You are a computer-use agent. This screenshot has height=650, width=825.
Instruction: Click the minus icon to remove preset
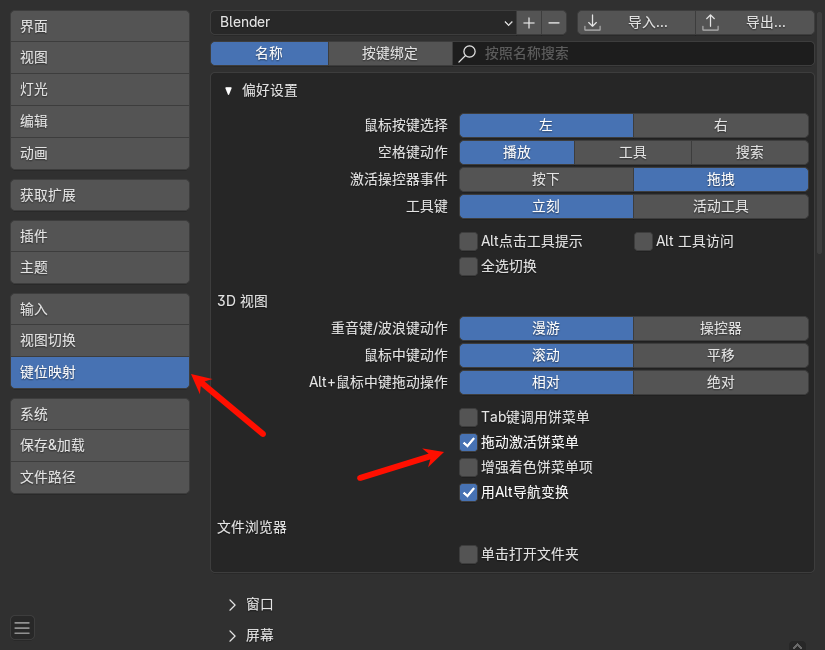tap(555, 23)
